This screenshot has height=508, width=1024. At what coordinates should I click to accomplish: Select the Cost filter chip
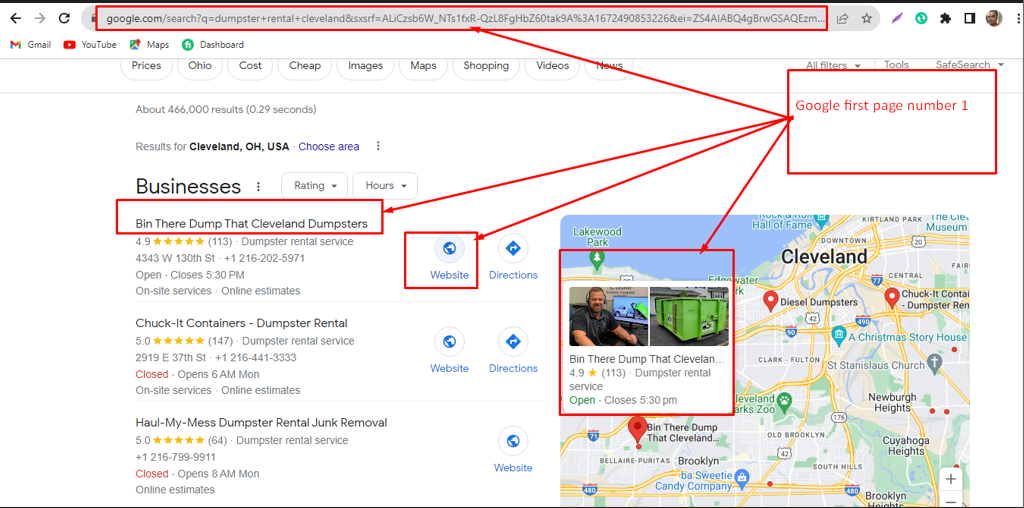tap(250, 65)
